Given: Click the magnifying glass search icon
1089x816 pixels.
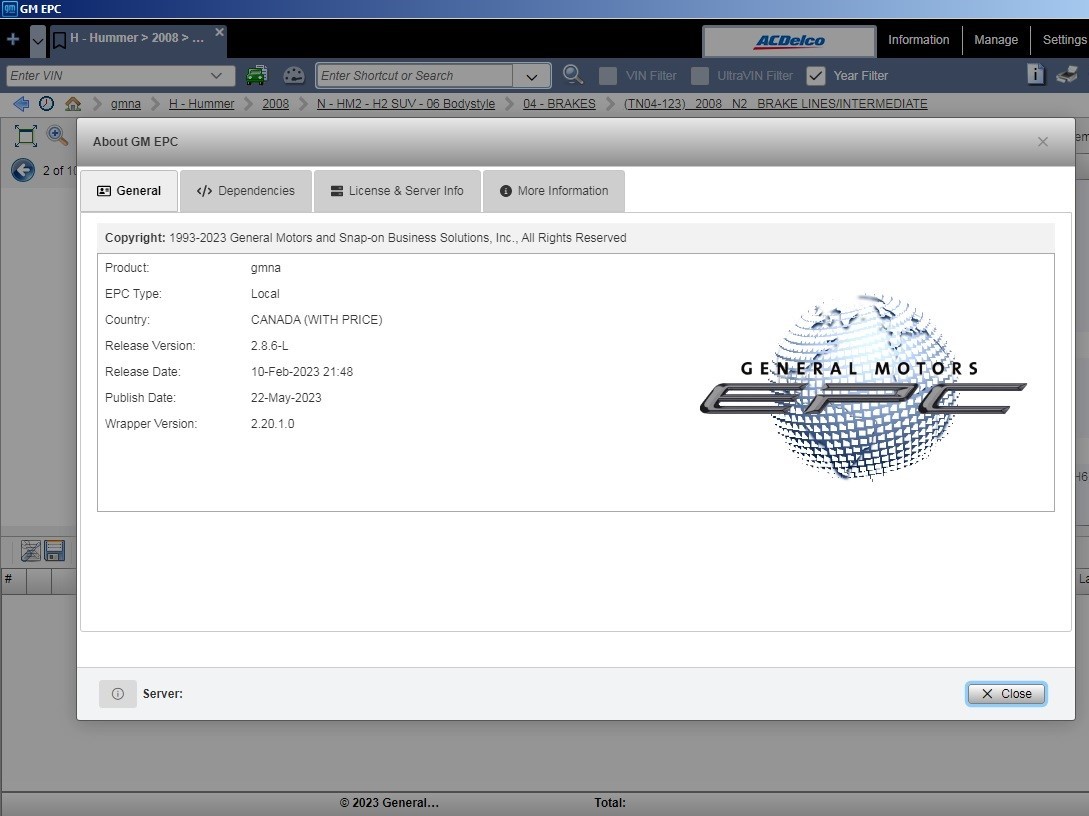Looking at the screenshot, I should coord(573,74).
